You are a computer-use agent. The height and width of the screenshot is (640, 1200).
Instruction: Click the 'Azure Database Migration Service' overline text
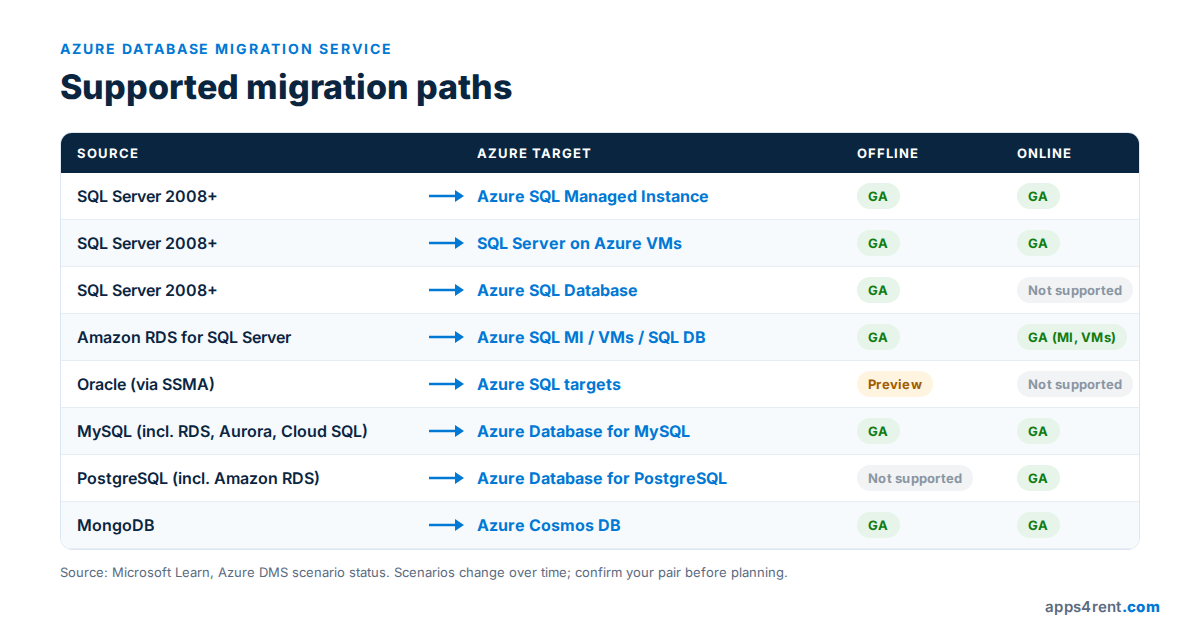(226, 49)
